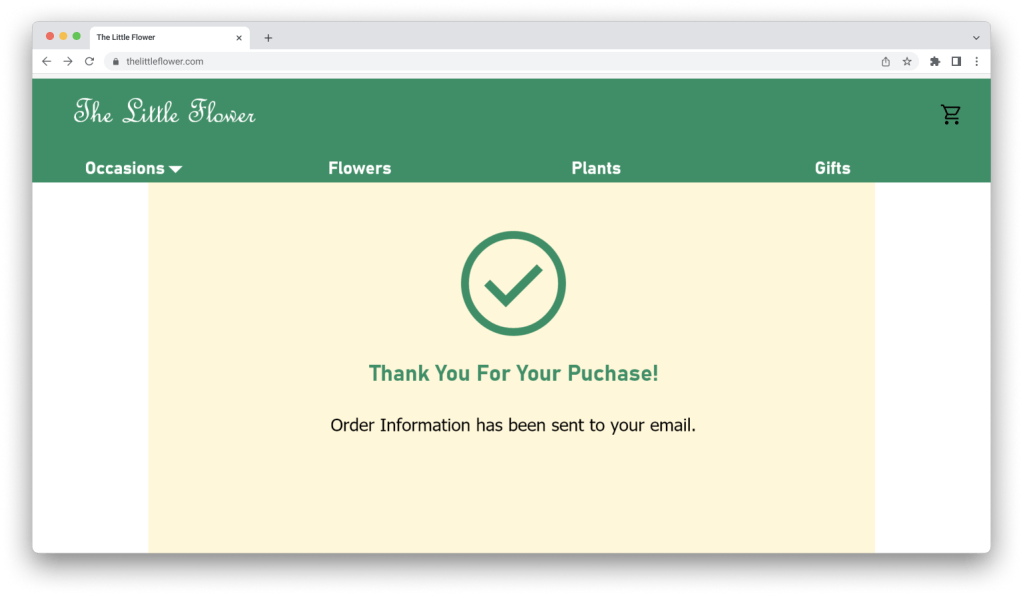
Task: View site info via the lock icon
Action: (116, 62)
